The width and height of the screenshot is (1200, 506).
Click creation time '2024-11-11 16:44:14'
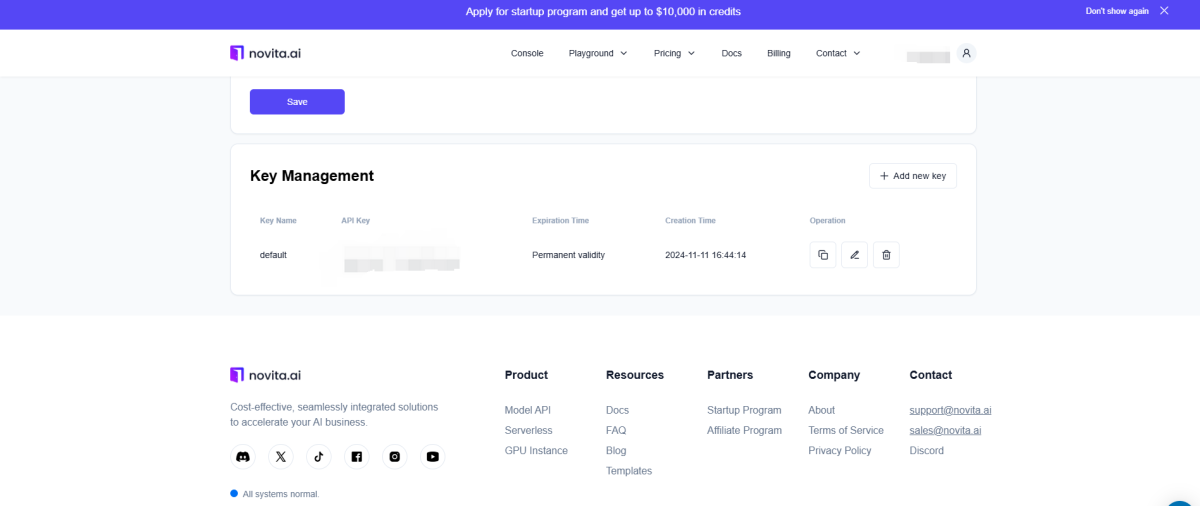click(706, 255)
